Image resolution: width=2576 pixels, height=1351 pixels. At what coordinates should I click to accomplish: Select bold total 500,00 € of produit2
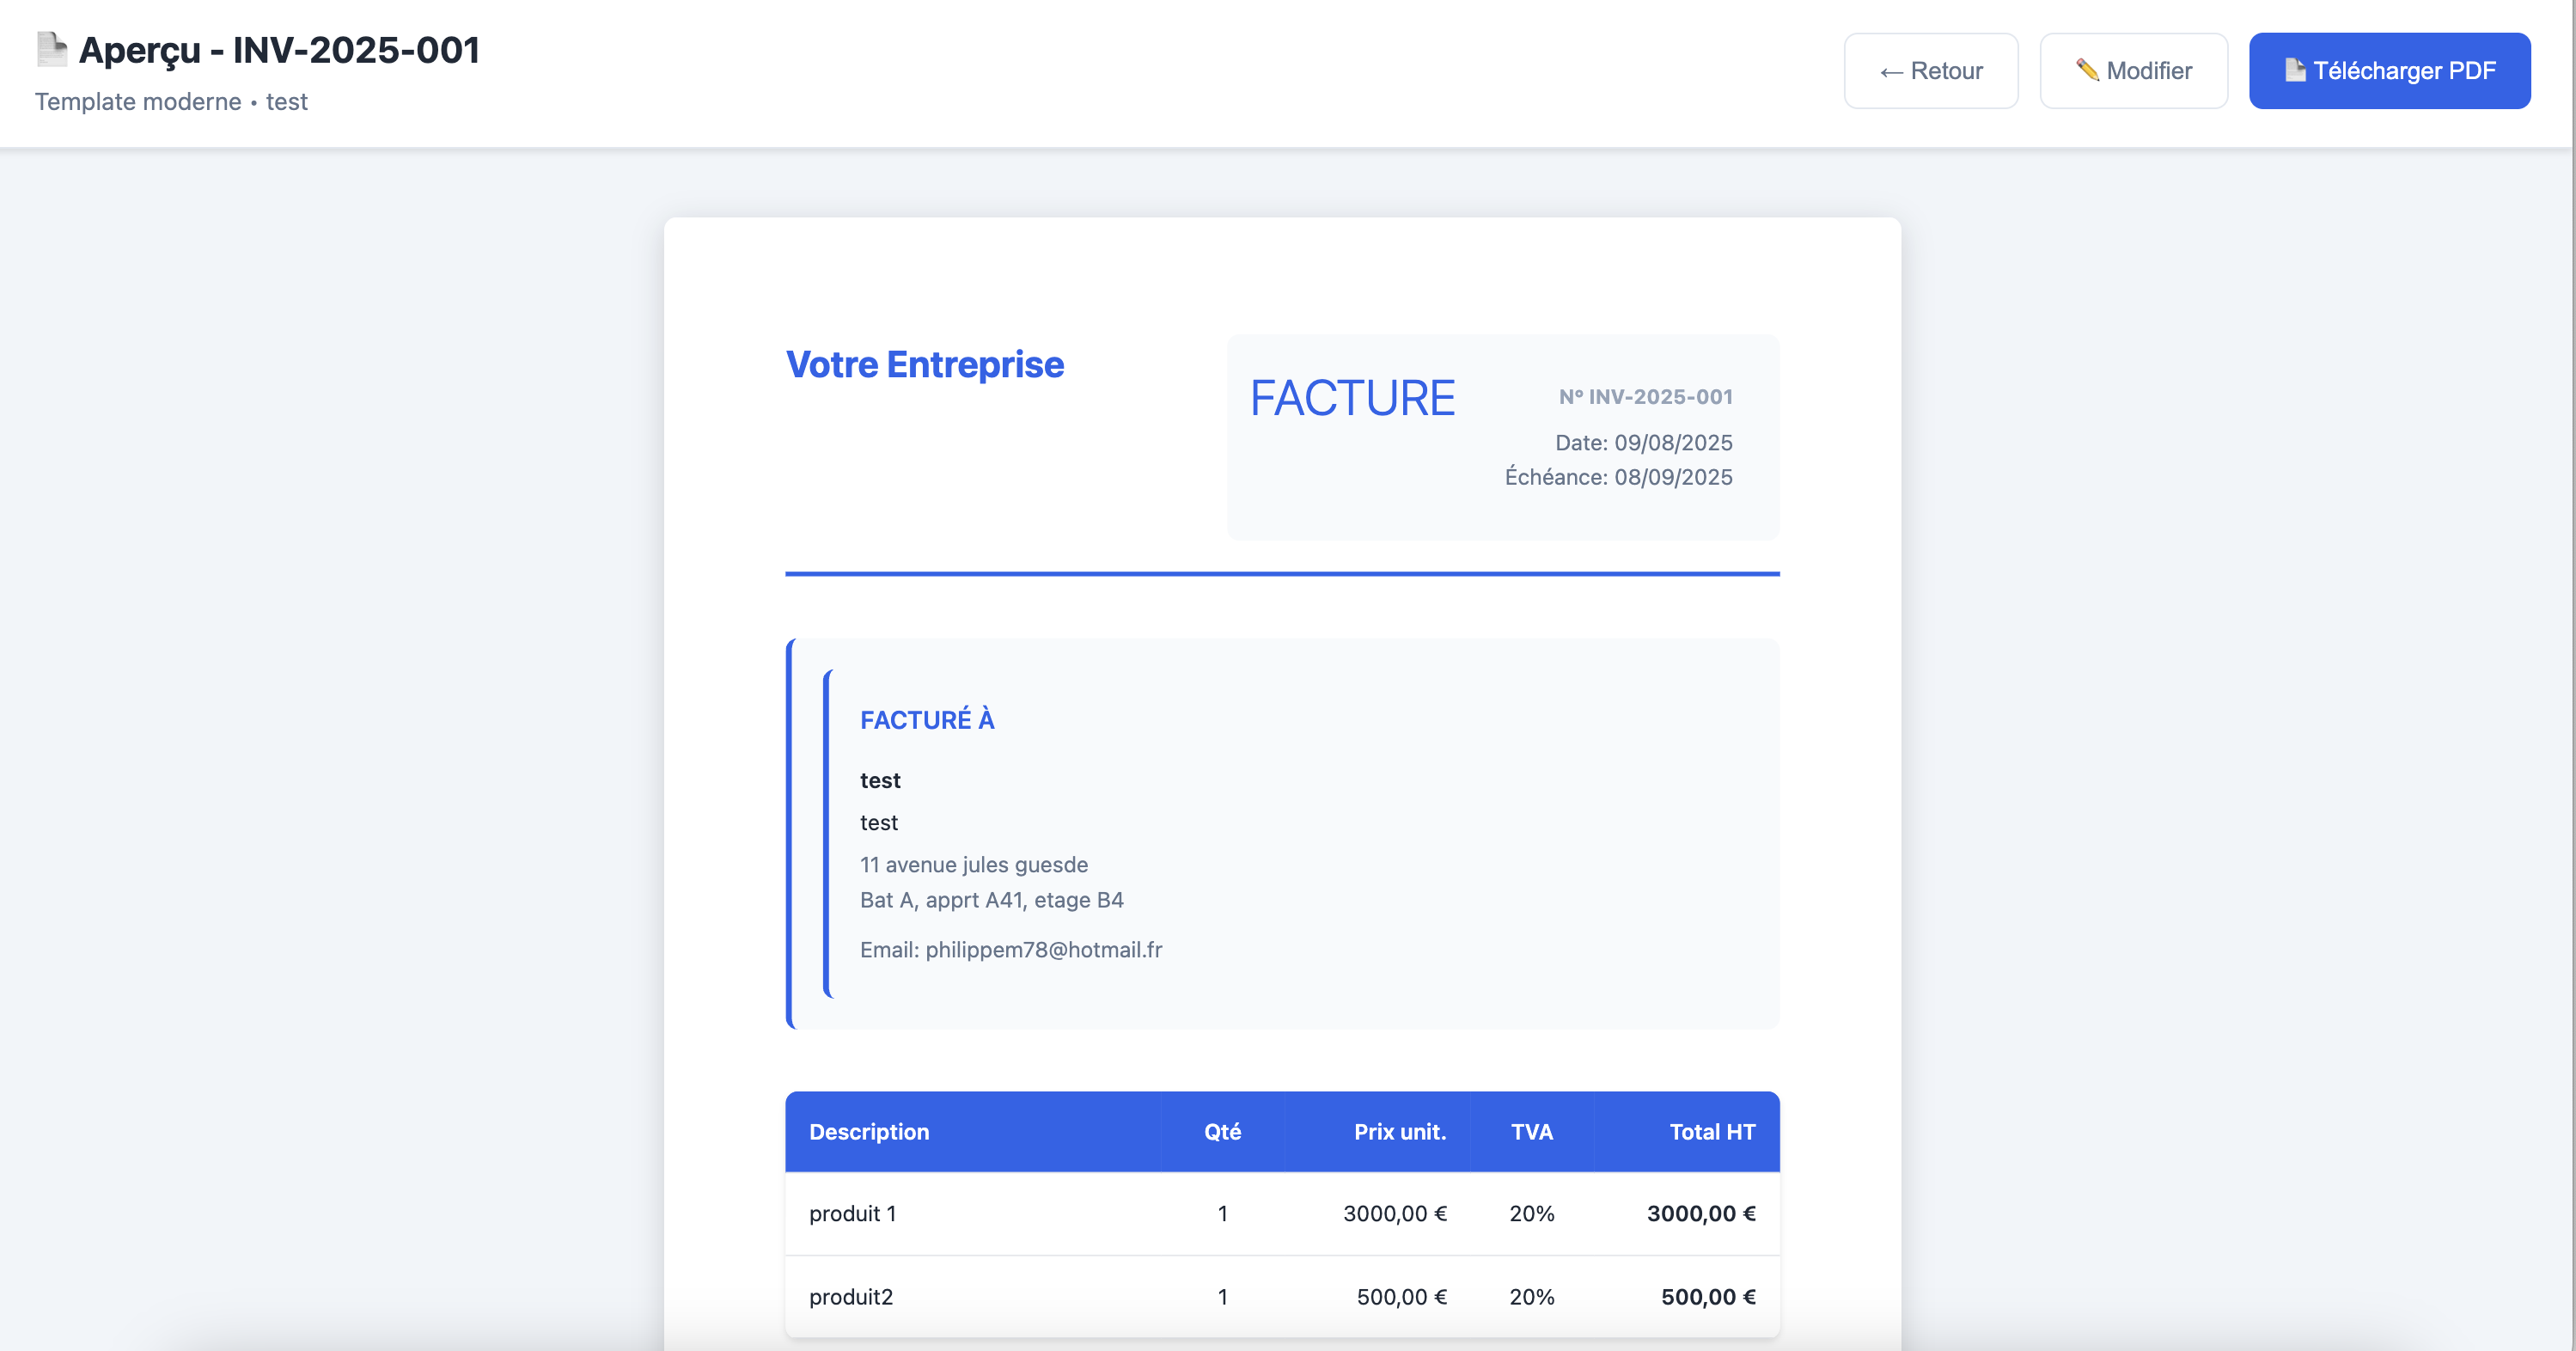coord(1708,1297)
